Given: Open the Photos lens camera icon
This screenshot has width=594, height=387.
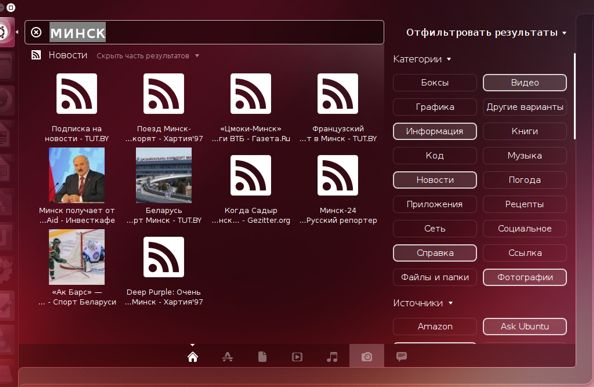Looking at the screenshot, I should click(367, 357).
